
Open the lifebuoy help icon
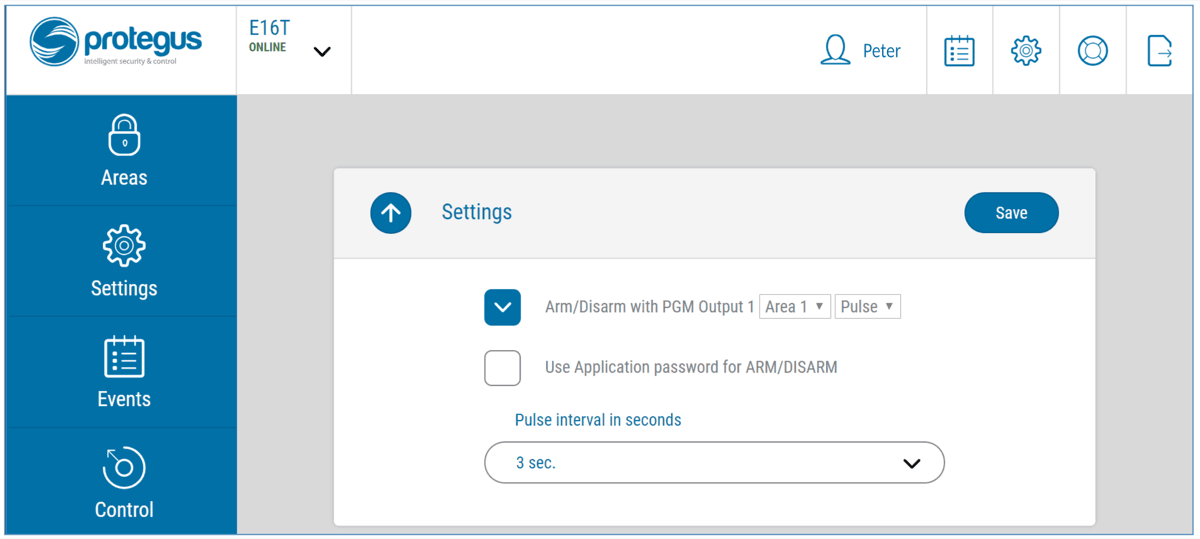click(1092, 51)
